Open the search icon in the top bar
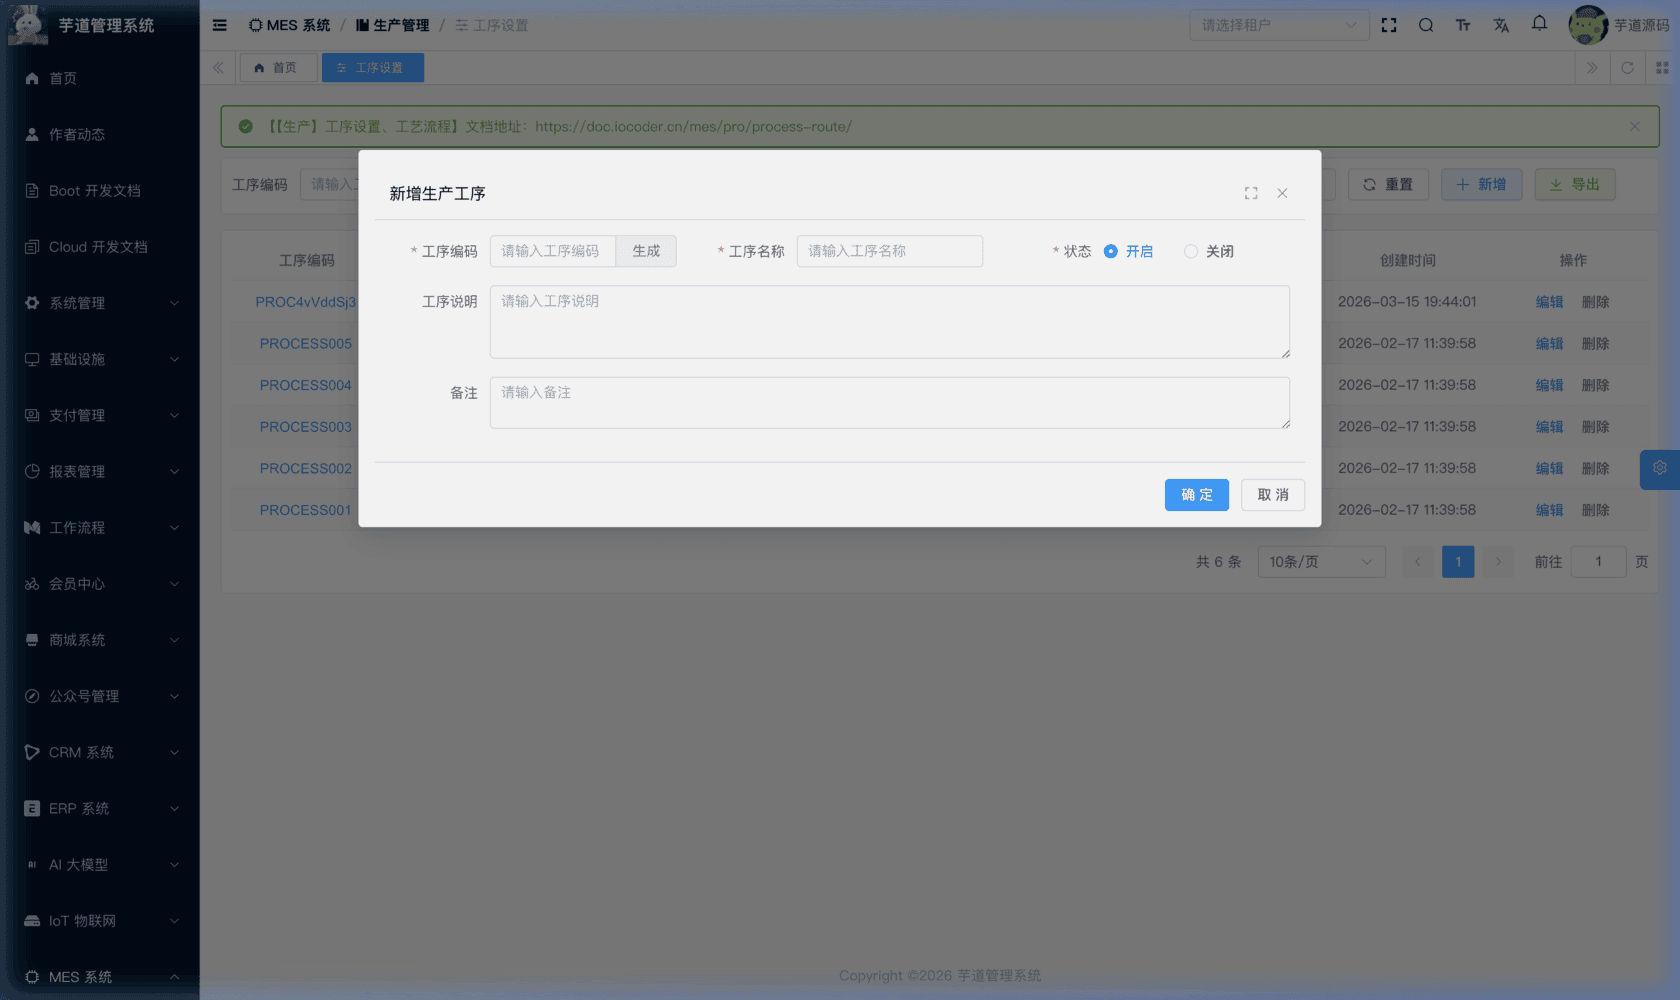The width and height of the screenshot is (1680, 1000). click(1426, 25)
